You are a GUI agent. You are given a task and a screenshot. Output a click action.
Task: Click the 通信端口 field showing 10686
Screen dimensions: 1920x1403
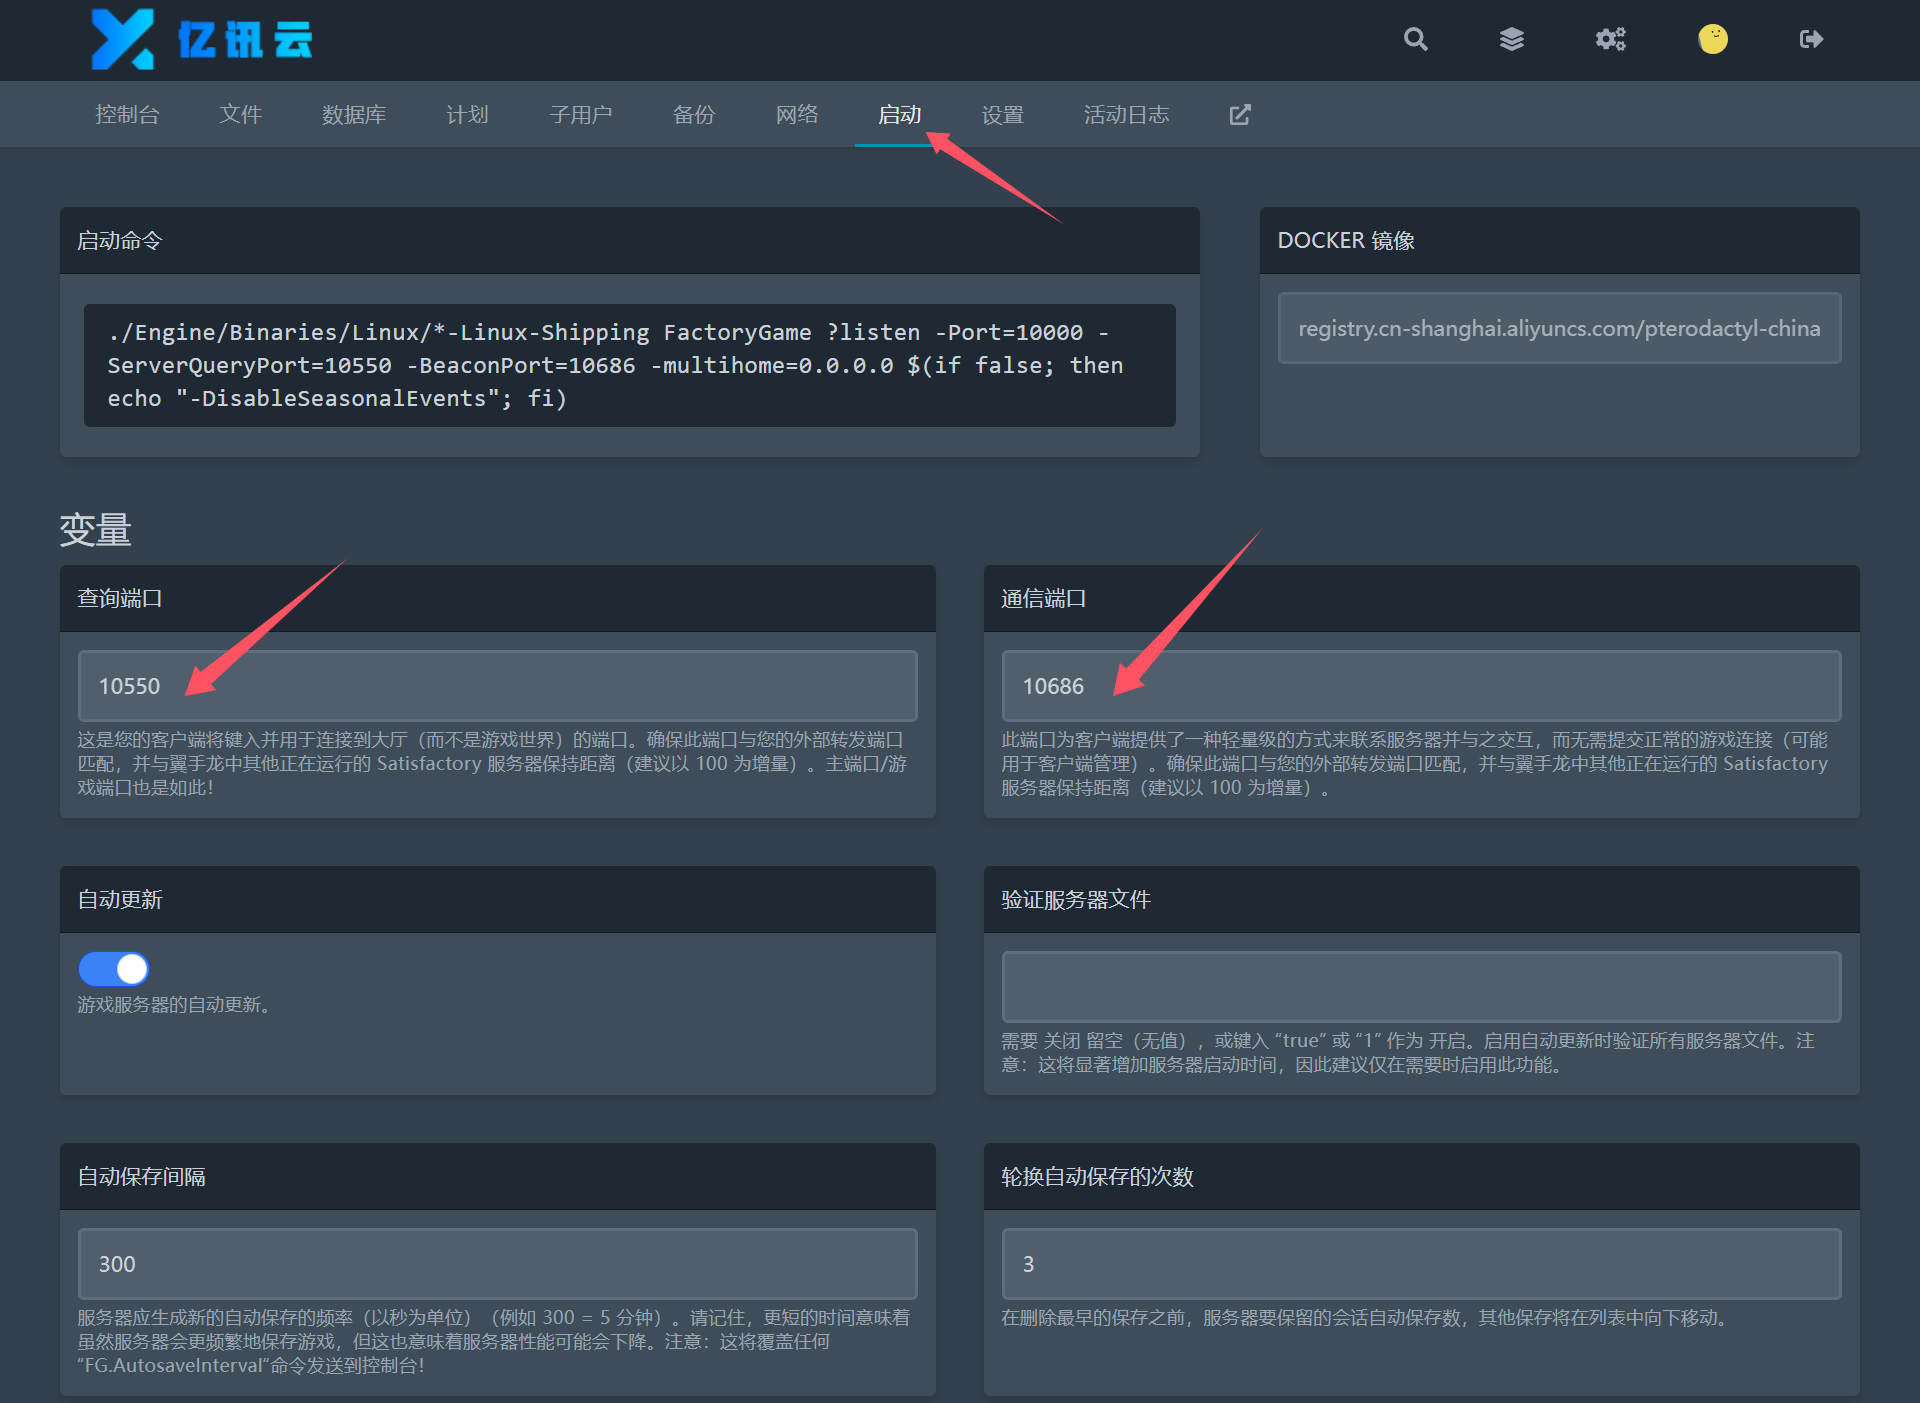click(x=1421, y=686)
